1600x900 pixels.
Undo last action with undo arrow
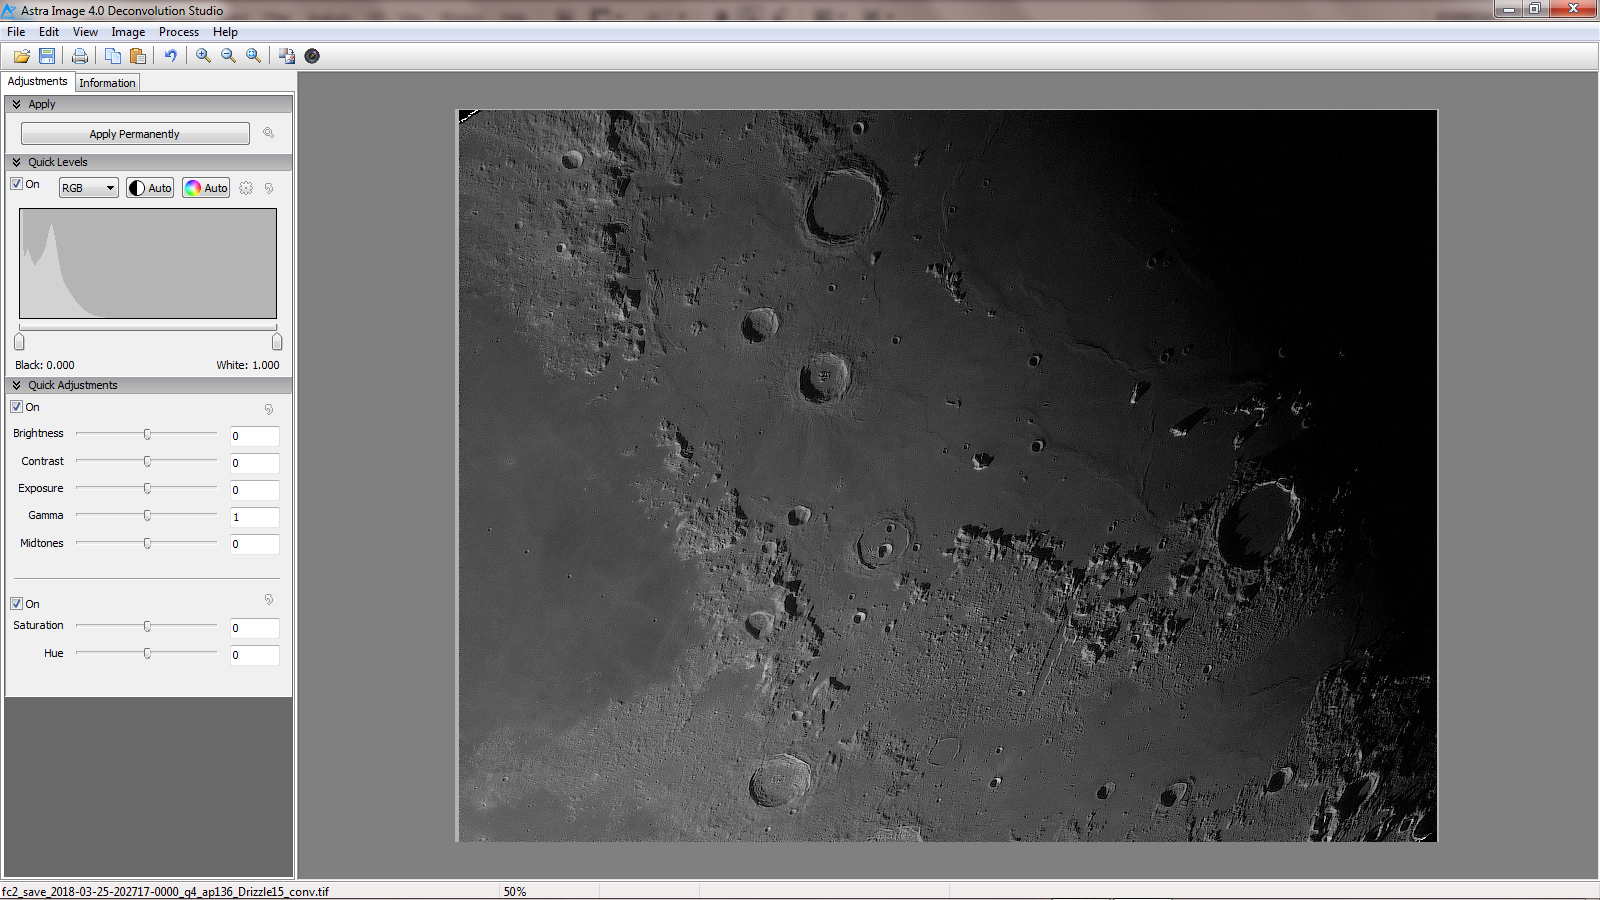pyautogui.click(x=171, y=56)
